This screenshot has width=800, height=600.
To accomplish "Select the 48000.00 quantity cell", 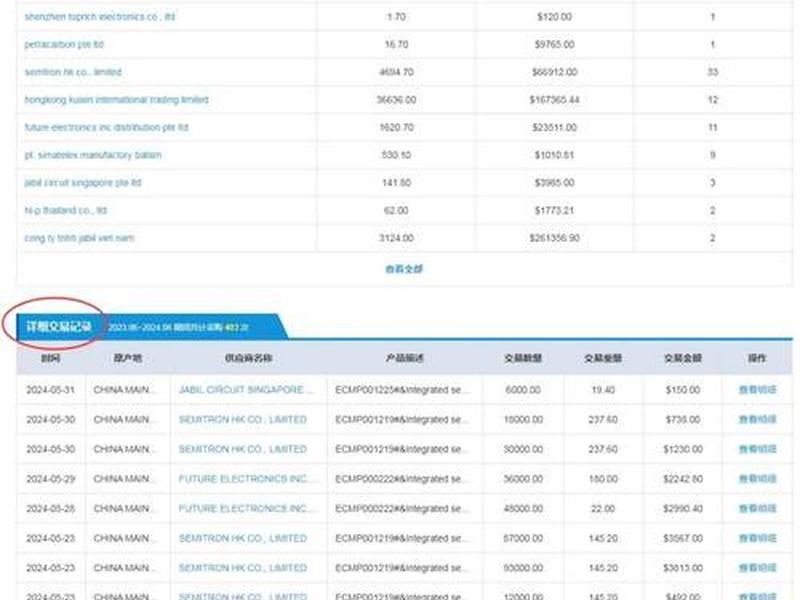I will (523, 508).
